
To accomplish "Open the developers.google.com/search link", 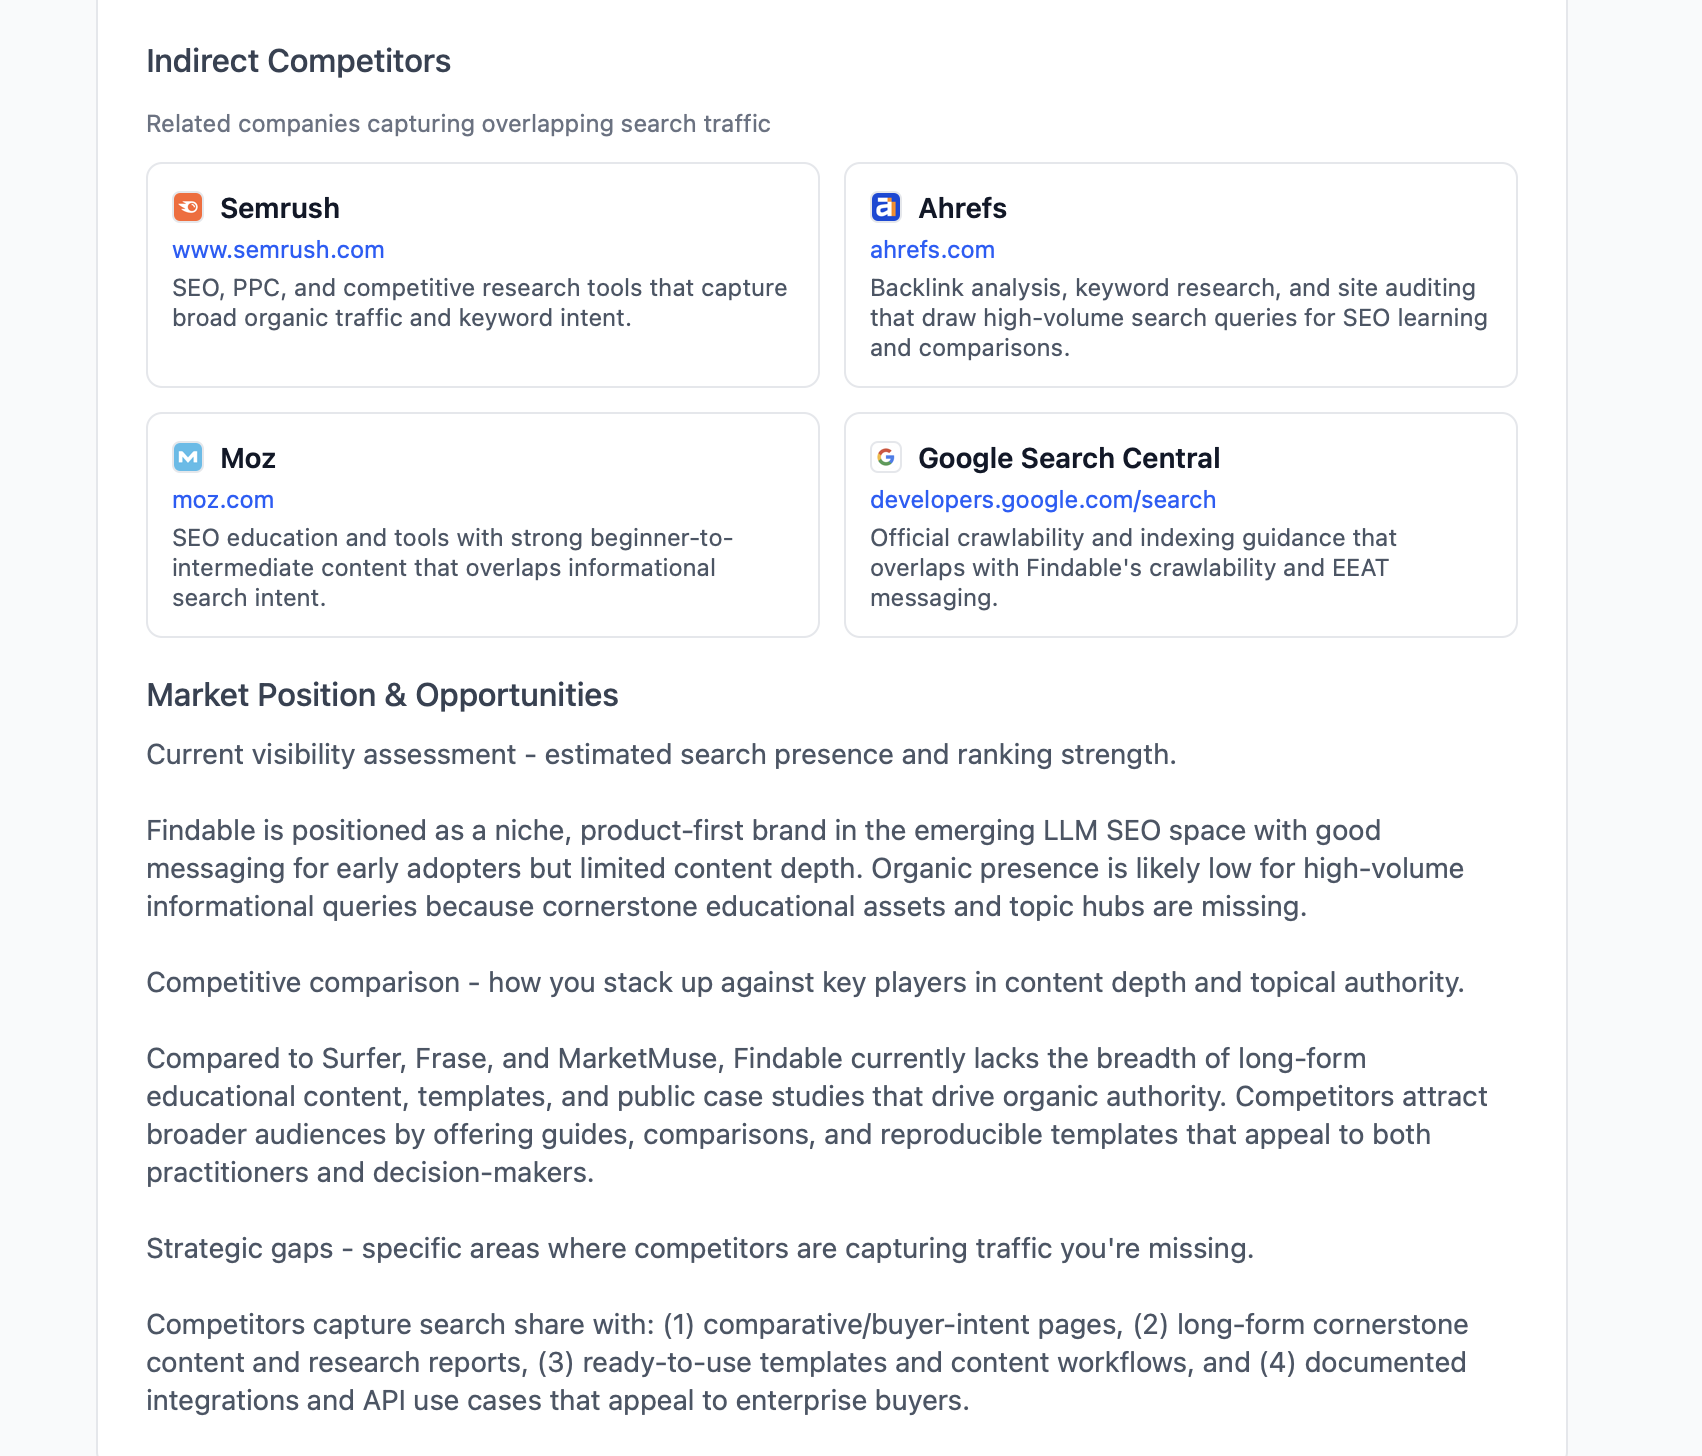I will [1043, 500].
